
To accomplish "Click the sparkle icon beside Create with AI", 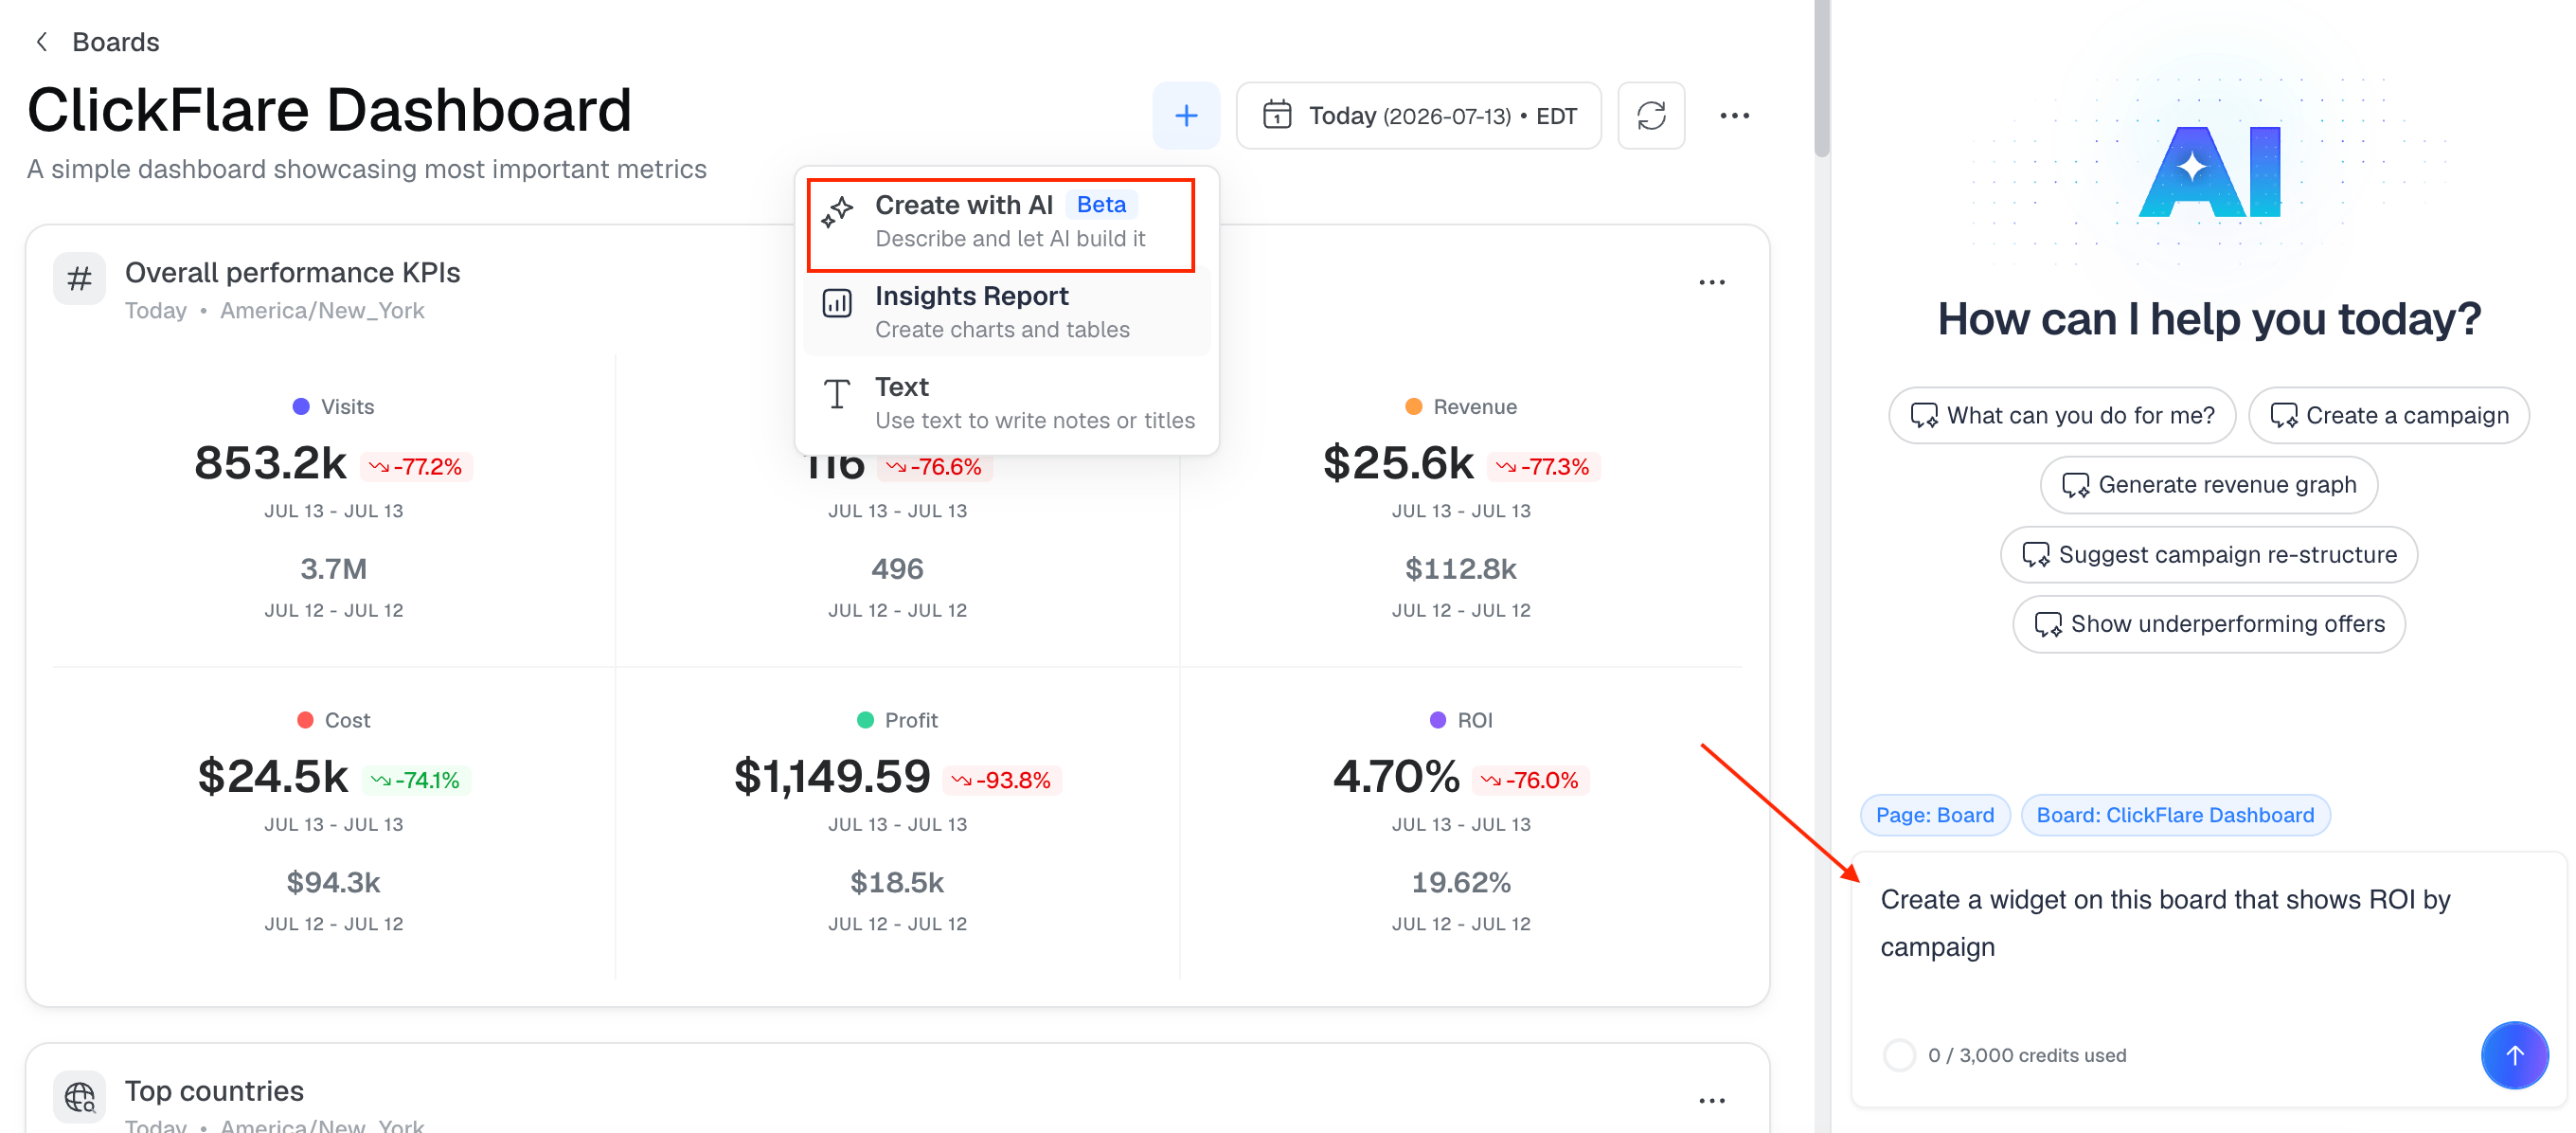I will coord(837,212).
